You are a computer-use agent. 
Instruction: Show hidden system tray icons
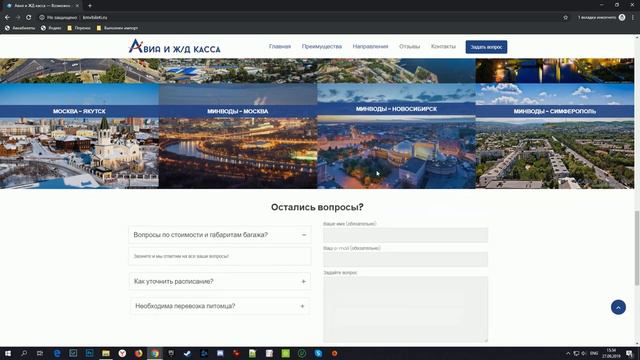coord(568,353)
